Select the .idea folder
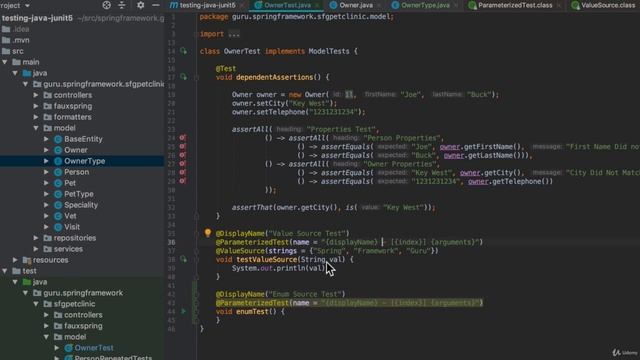The width and height of the screenshot is (640, 360). click(20, 29)
